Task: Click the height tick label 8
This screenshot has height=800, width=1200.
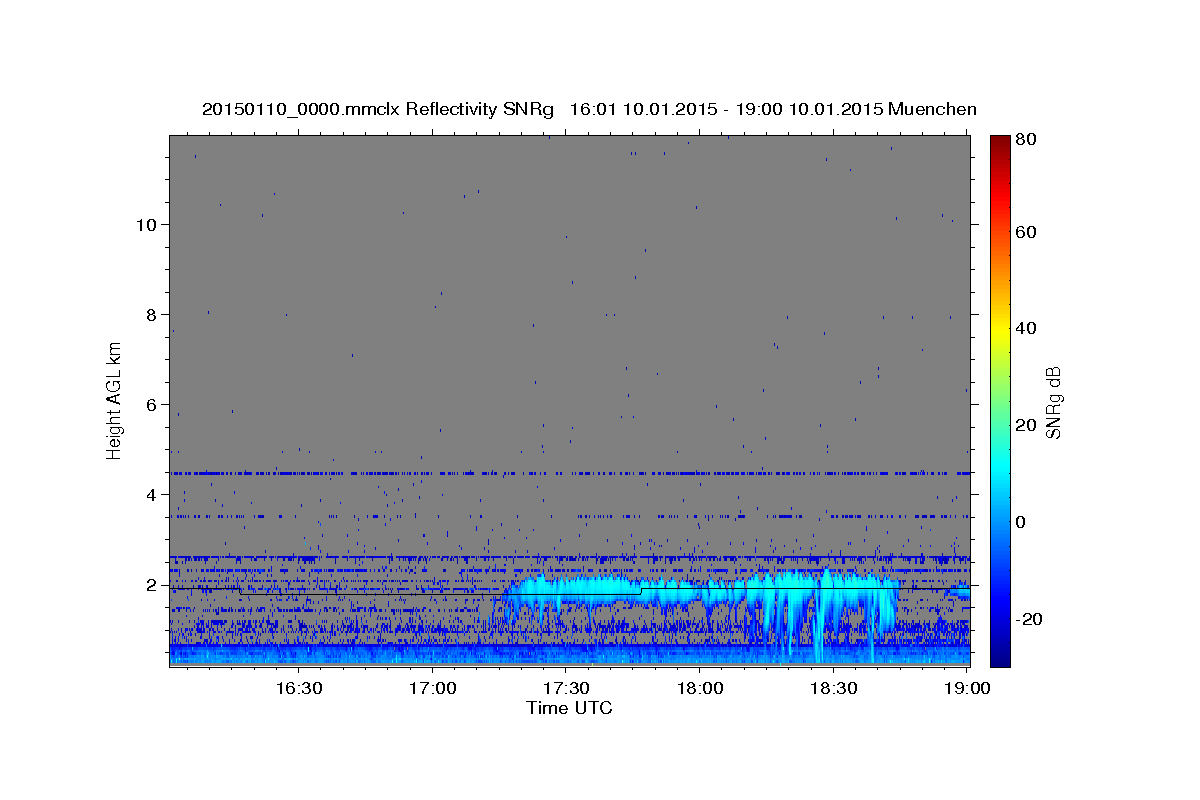Action: tap(152, 314)
